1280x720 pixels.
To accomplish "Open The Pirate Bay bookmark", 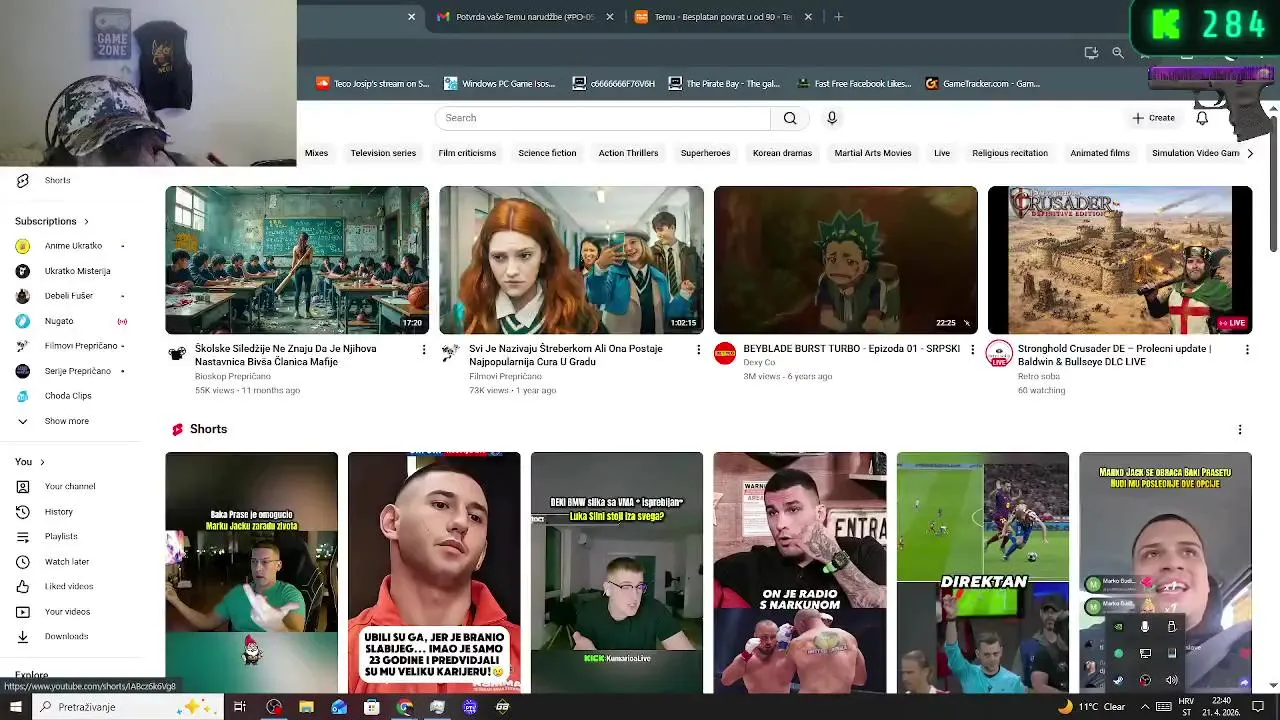I will click(x=725, y=84).
